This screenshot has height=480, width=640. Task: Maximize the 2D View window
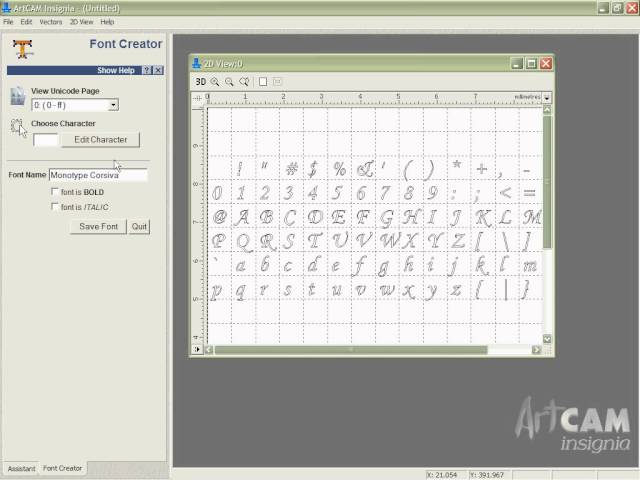pos(531,64)
